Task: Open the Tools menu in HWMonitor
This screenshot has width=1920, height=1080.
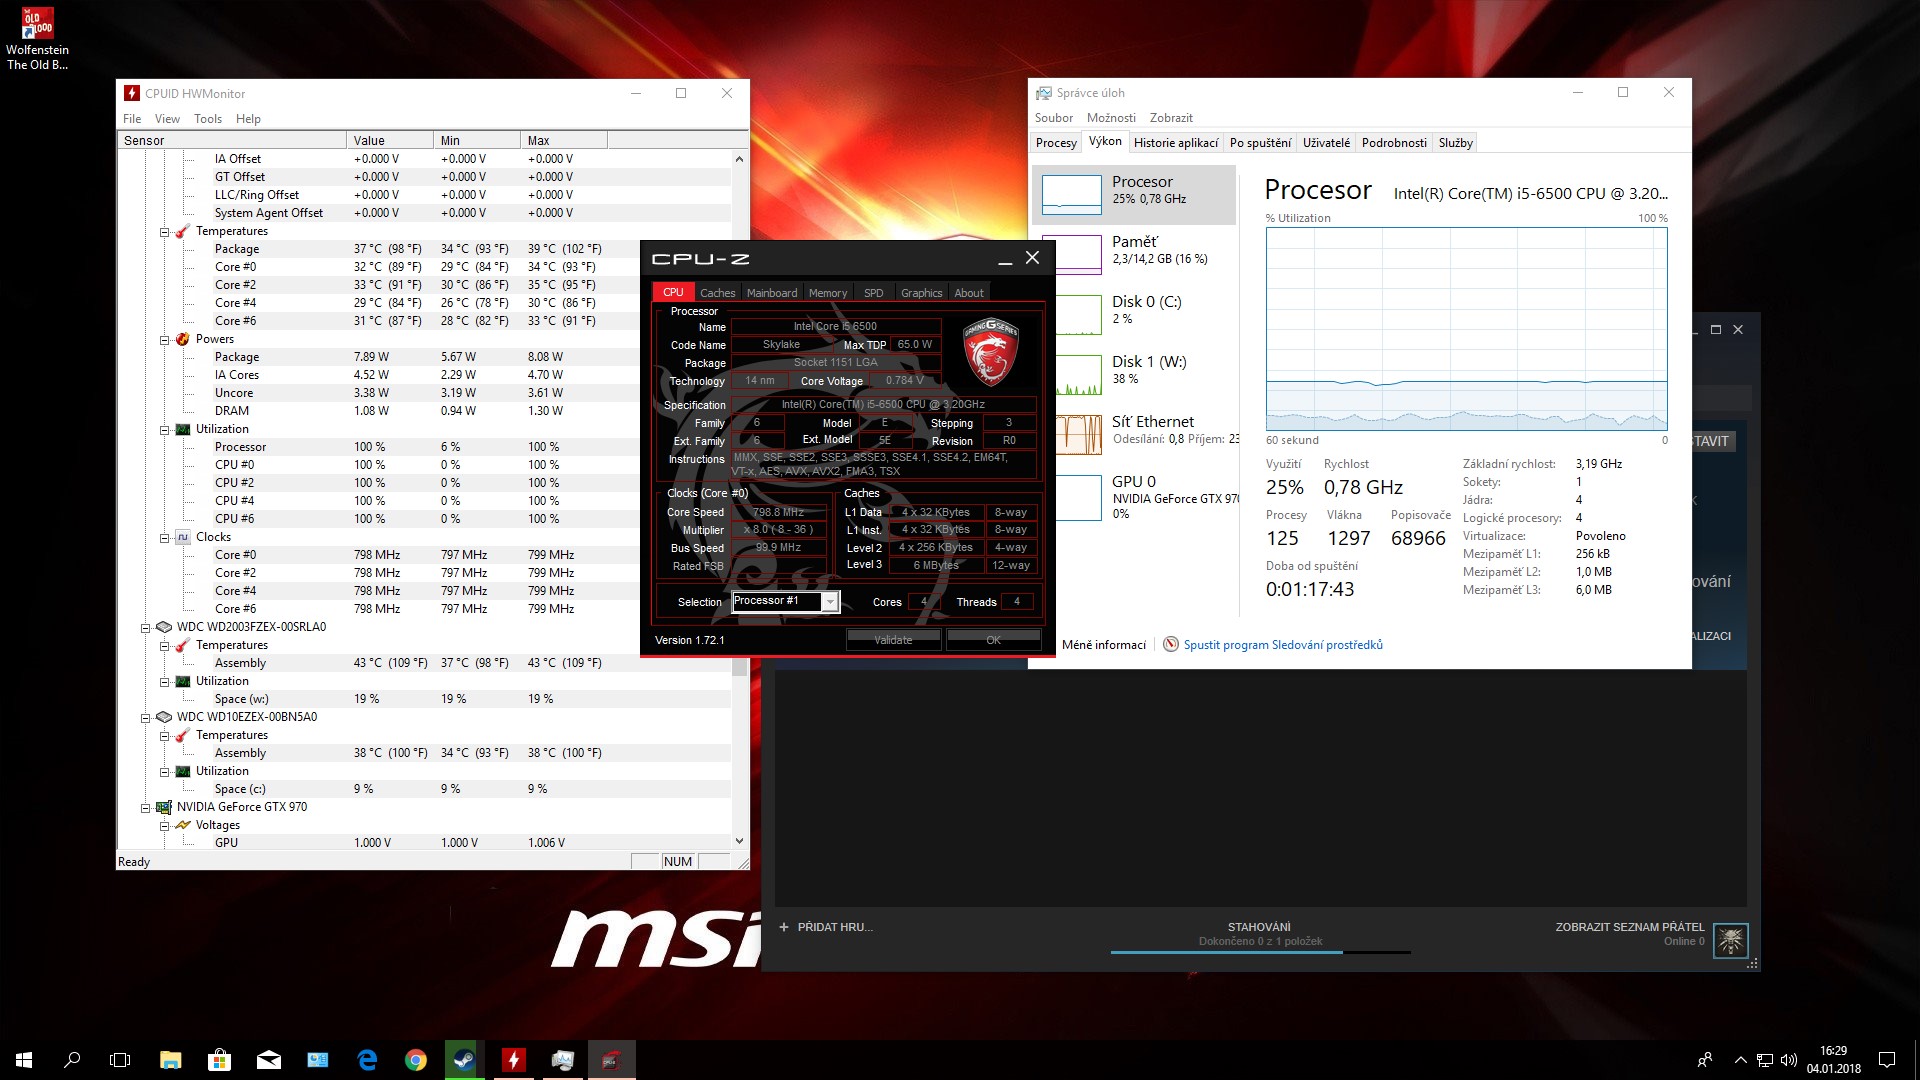Action: 208,119
